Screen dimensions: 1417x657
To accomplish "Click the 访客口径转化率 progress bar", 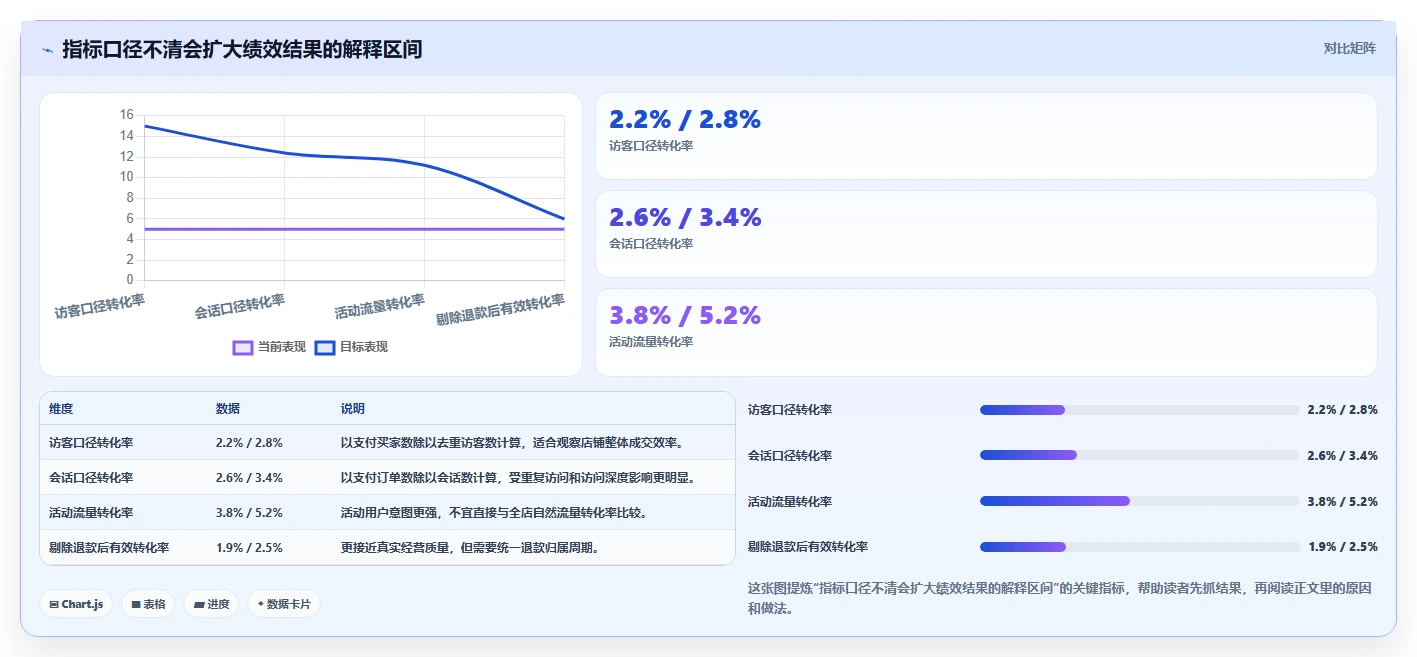I will click(1140, 410).
